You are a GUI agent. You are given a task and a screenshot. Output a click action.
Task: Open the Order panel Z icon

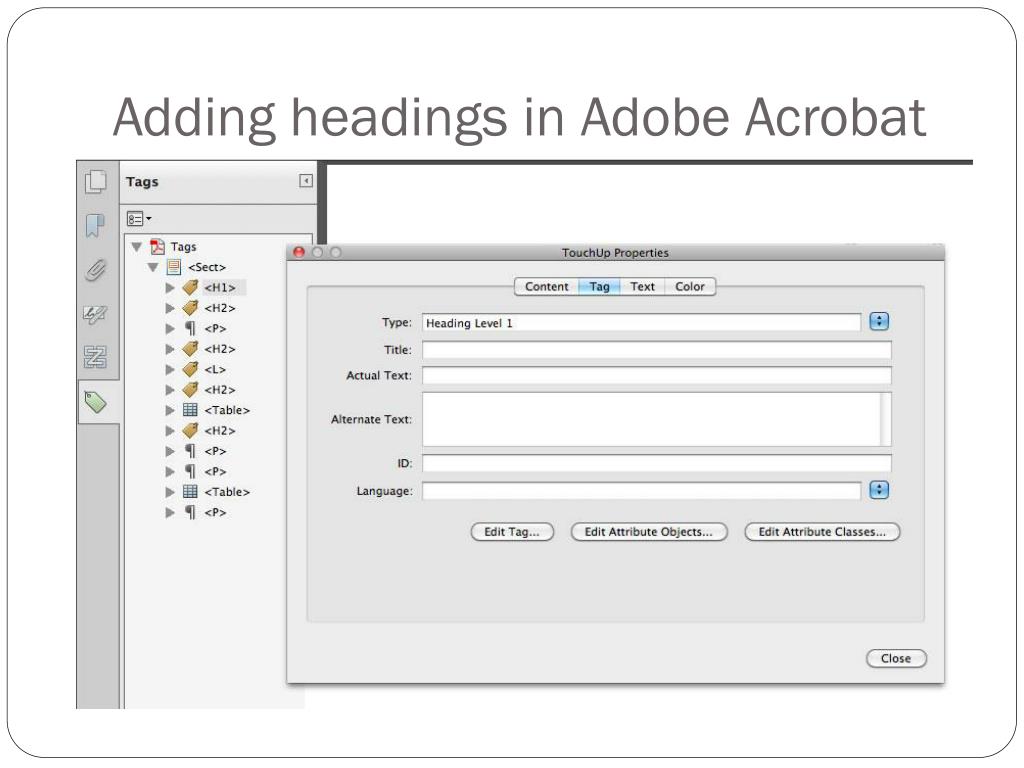[95, 357]
